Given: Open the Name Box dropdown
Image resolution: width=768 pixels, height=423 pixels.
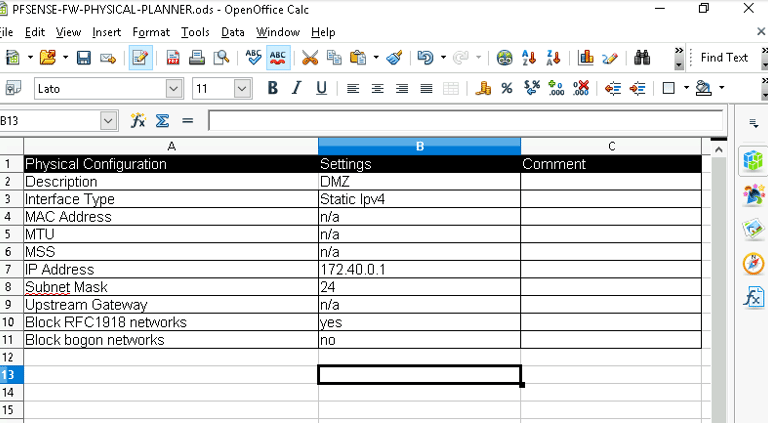Looking at the screenshot, I should 109,121.
